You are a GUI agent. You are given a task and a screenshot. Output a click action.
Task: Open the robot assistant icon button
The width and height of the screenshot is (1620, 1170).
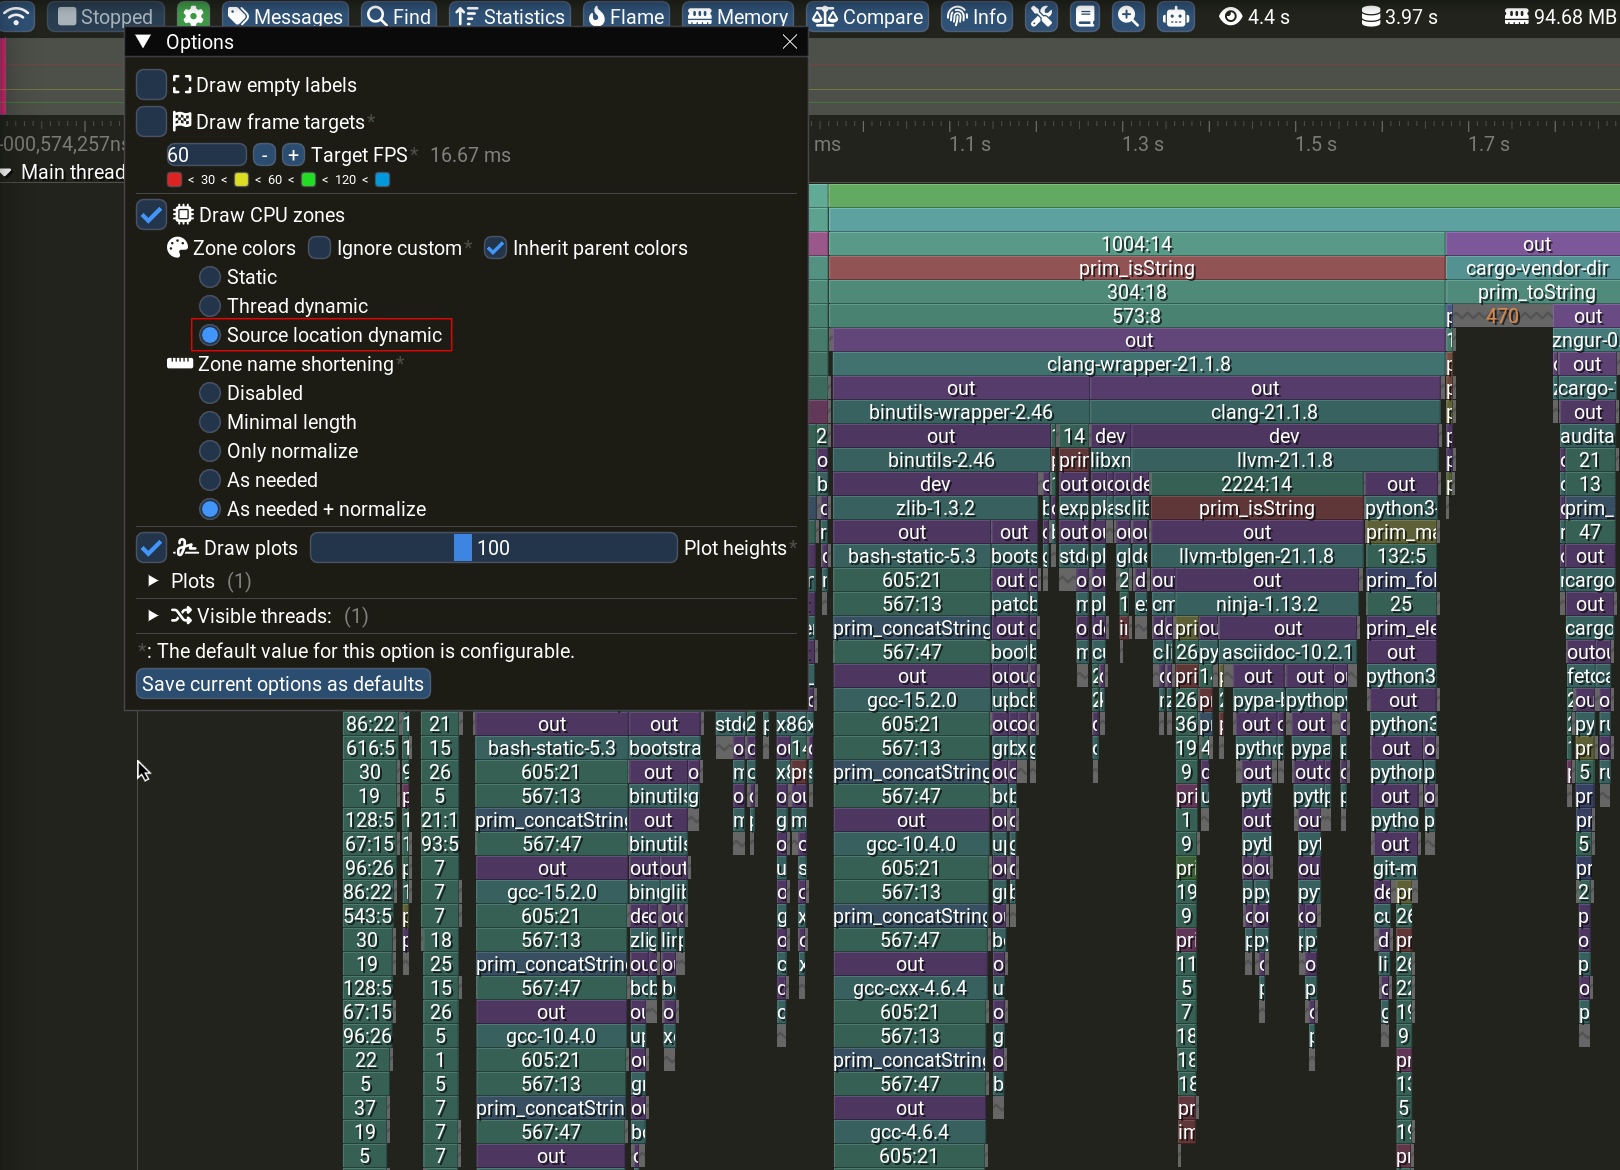[x=1175, y=16]
